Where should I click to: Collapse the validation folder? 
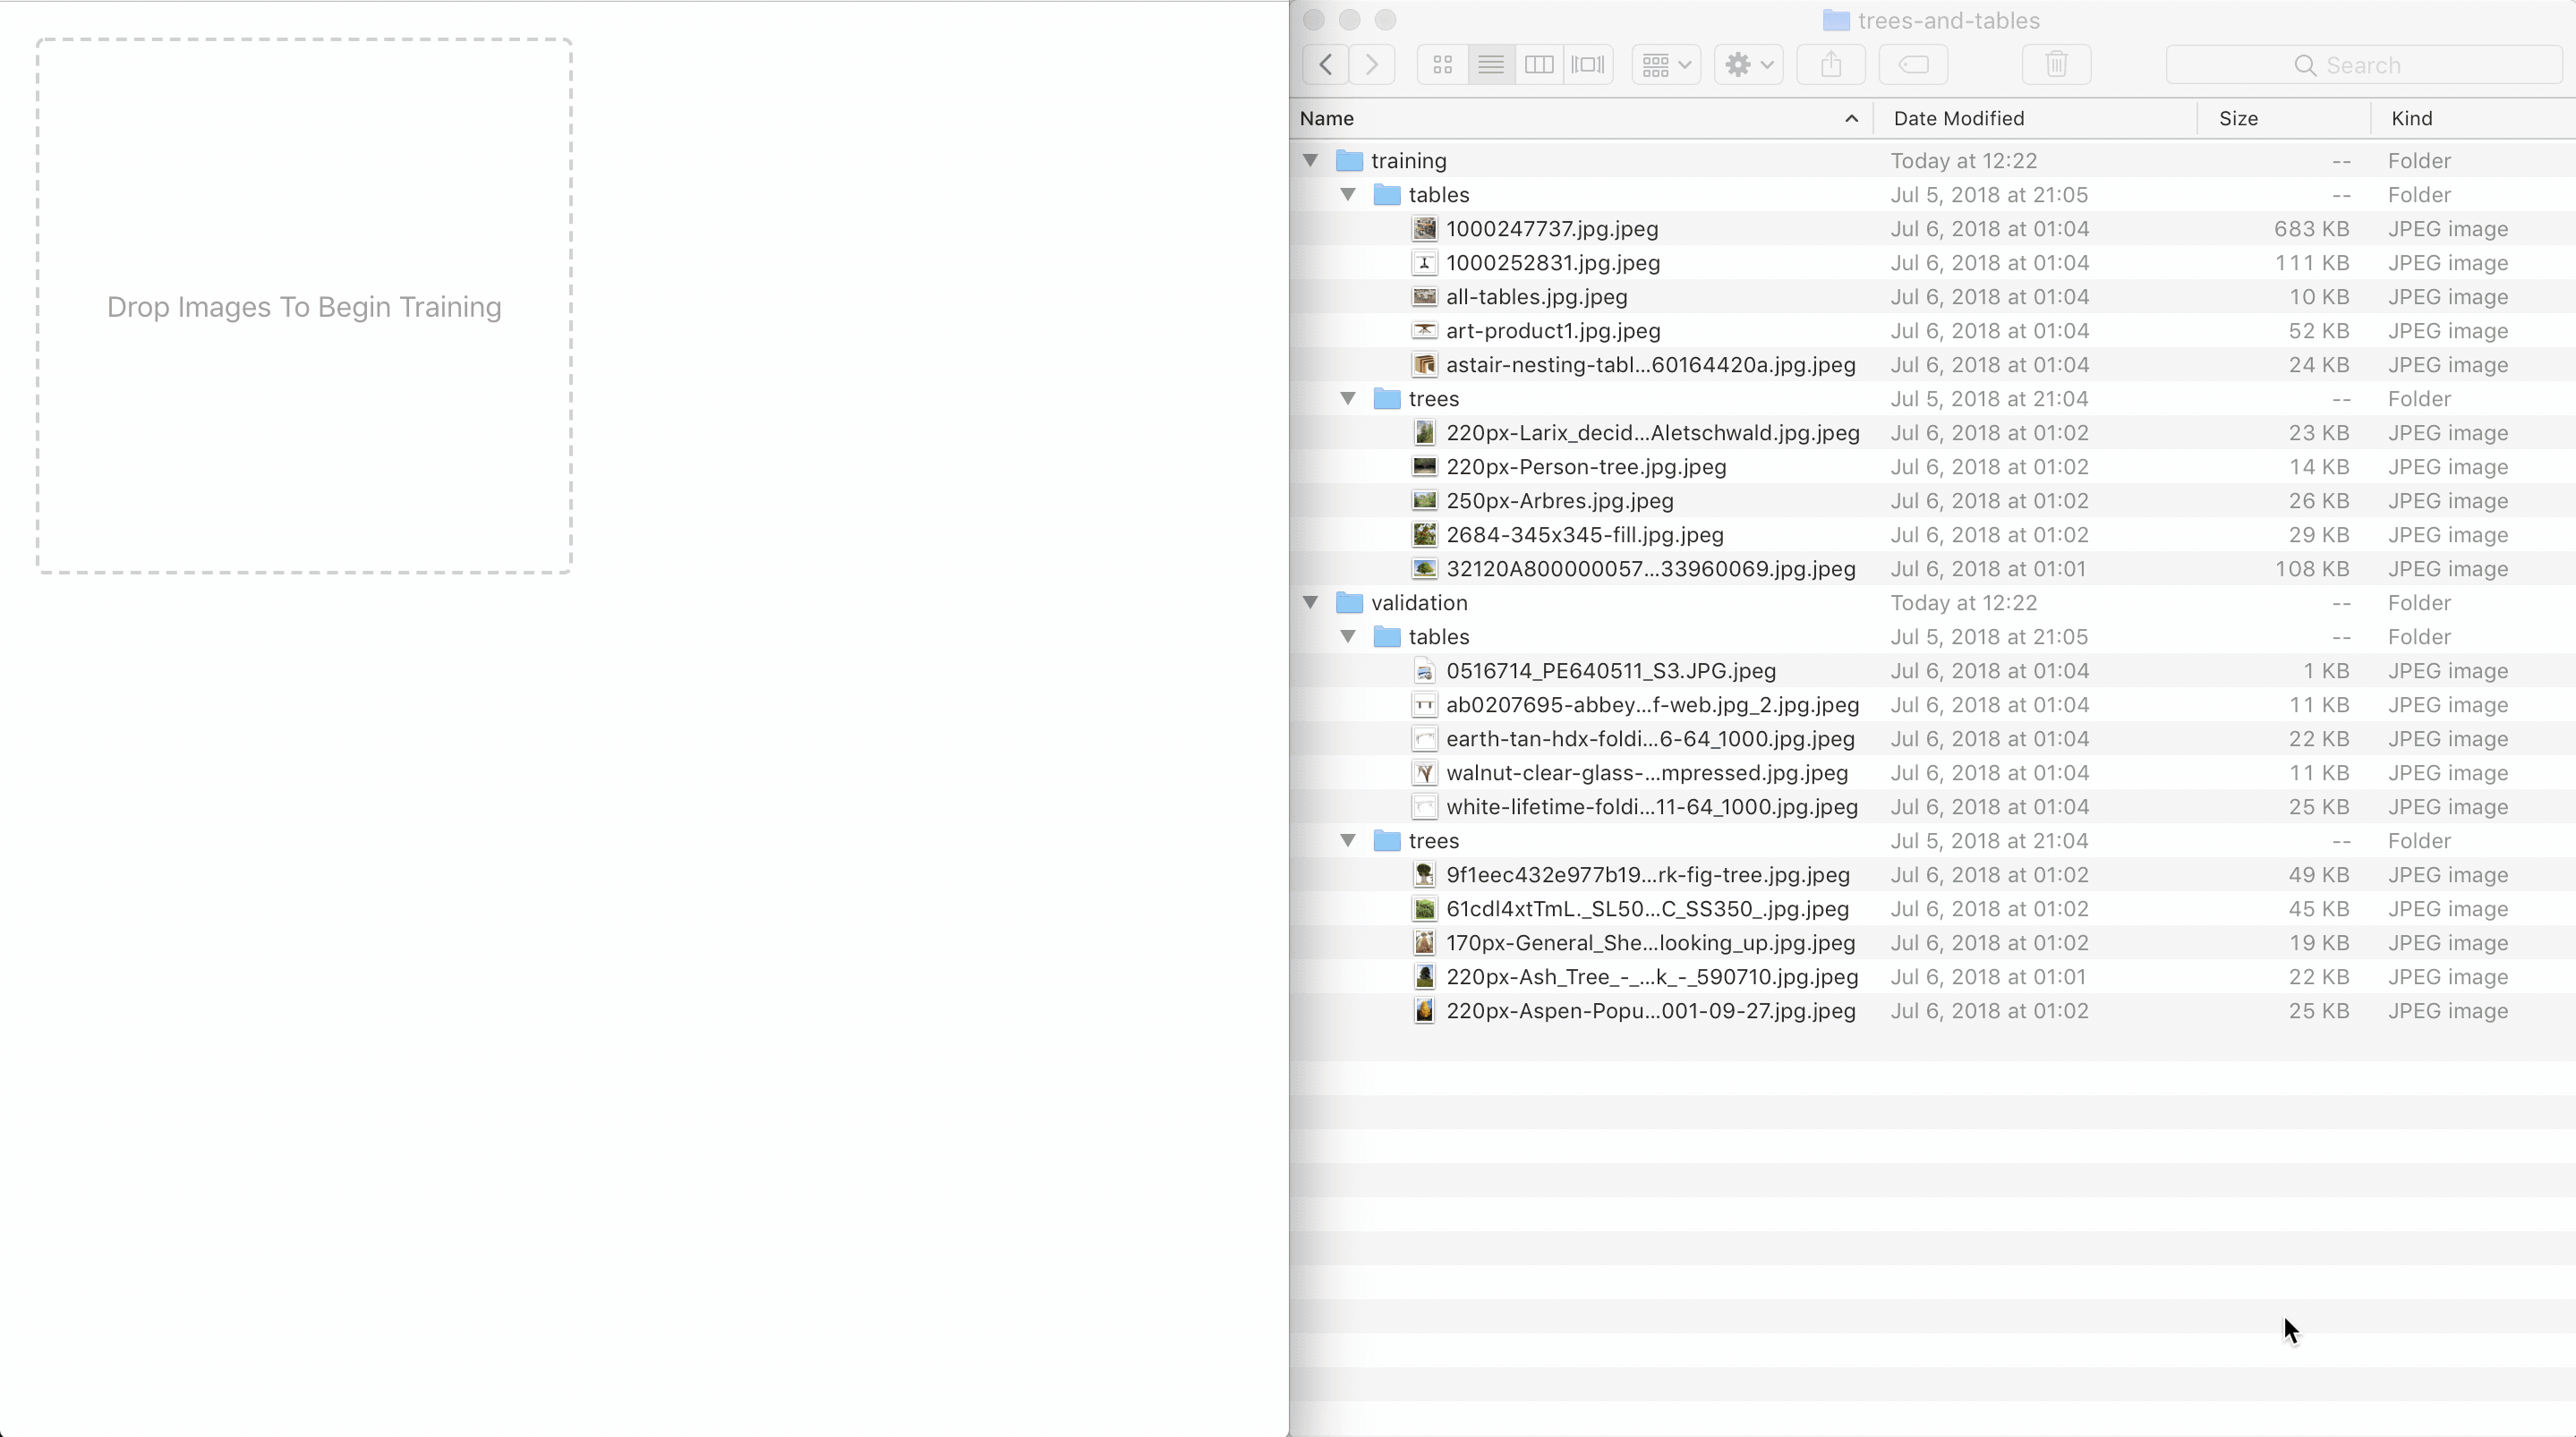(x=1310, y=602)
